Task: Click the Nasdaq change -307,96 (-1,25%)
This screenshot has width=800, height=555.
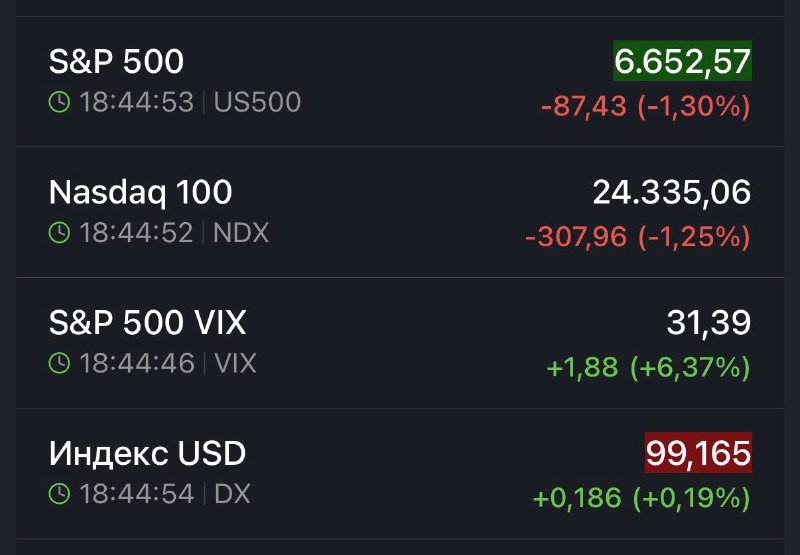Action: coord(637,236)
